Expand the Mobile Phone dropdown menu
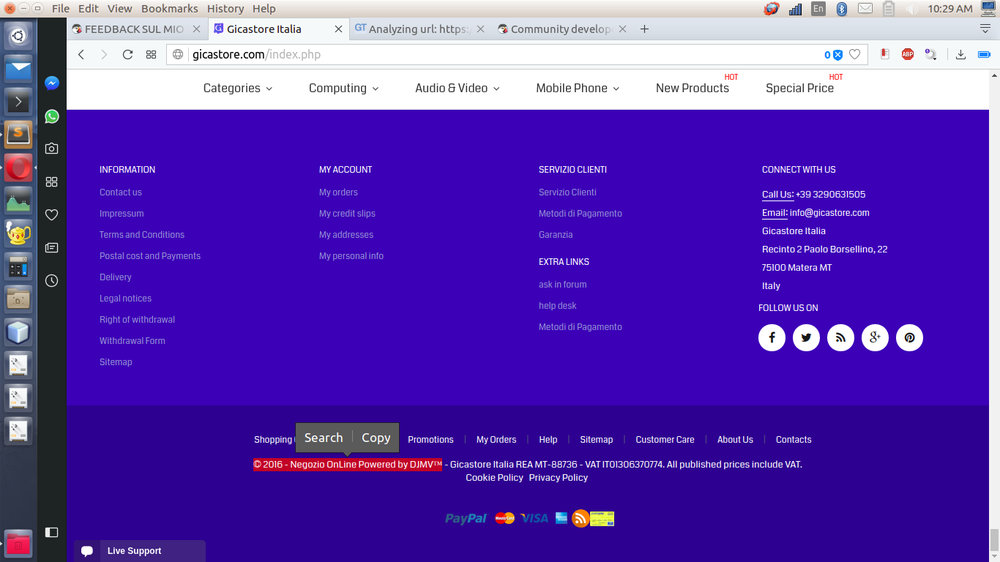Viewport: 1000px width, 562px height. point(578,88)
